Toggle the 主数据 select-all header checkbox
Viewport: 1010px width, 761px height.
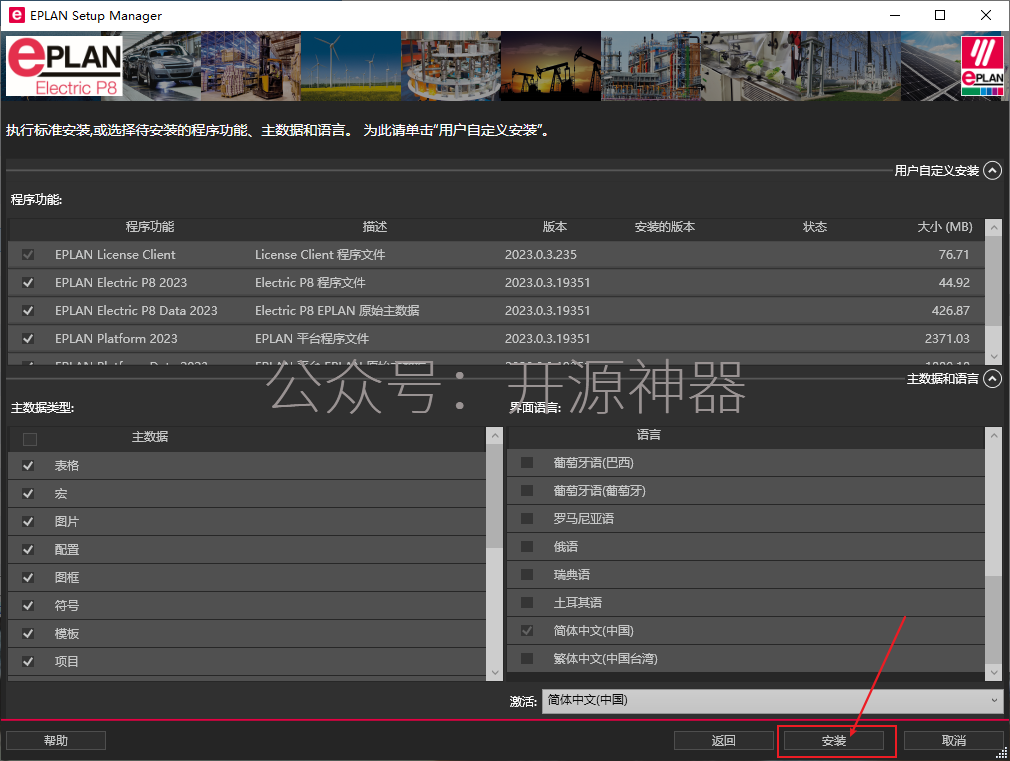pyautogui.click(x=30, y=439)
